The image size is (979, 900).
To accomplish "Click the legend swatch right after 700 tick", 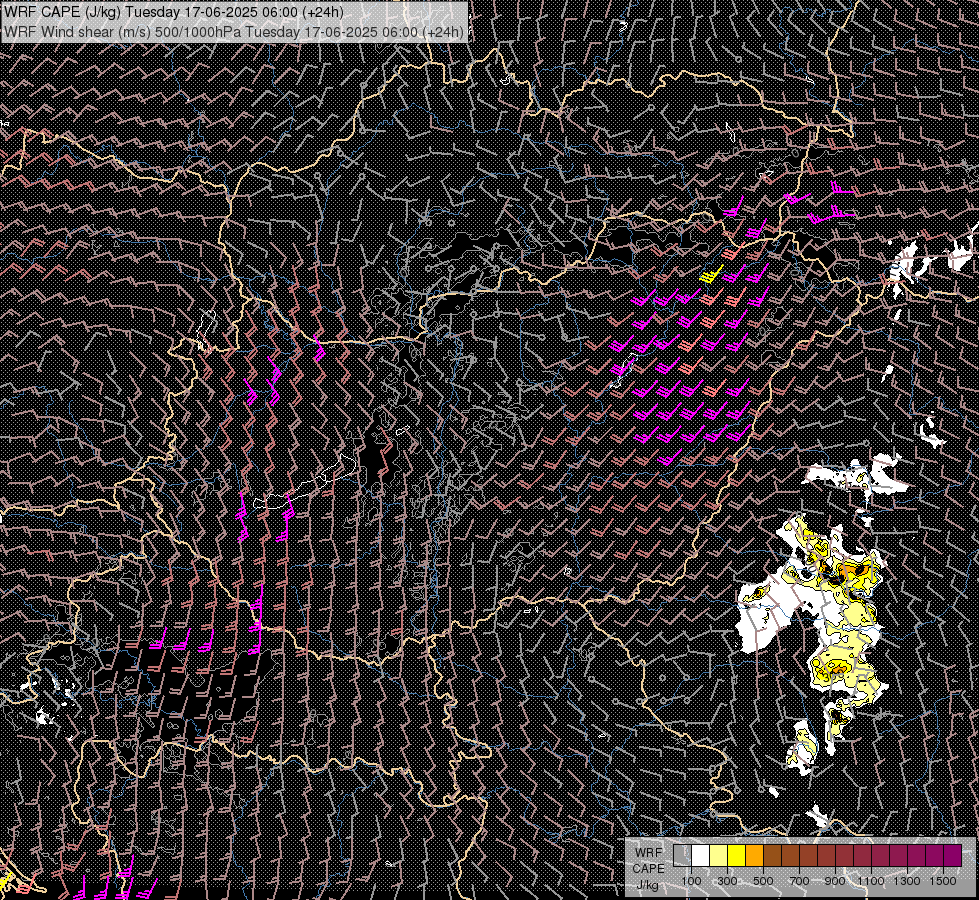I will click(x=809, y=856).
